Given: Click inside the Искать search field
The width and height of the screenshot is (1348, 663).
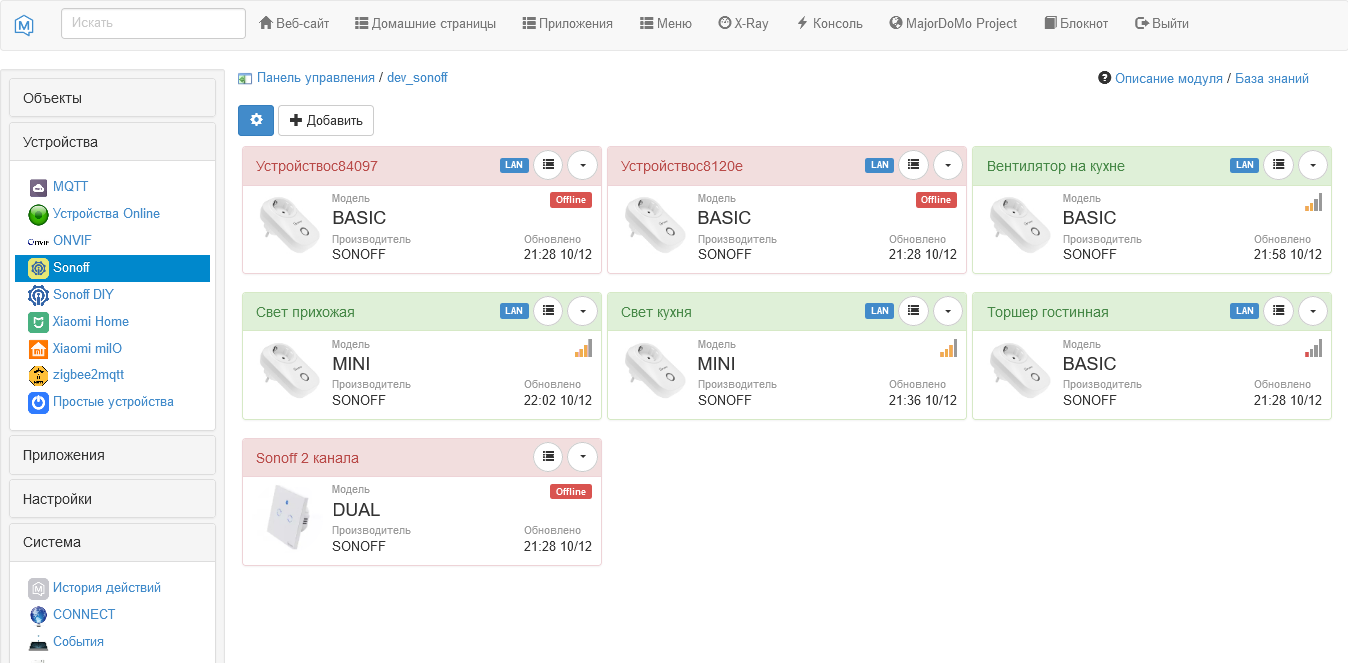Looking at the screenshot, I should point(152,22).
